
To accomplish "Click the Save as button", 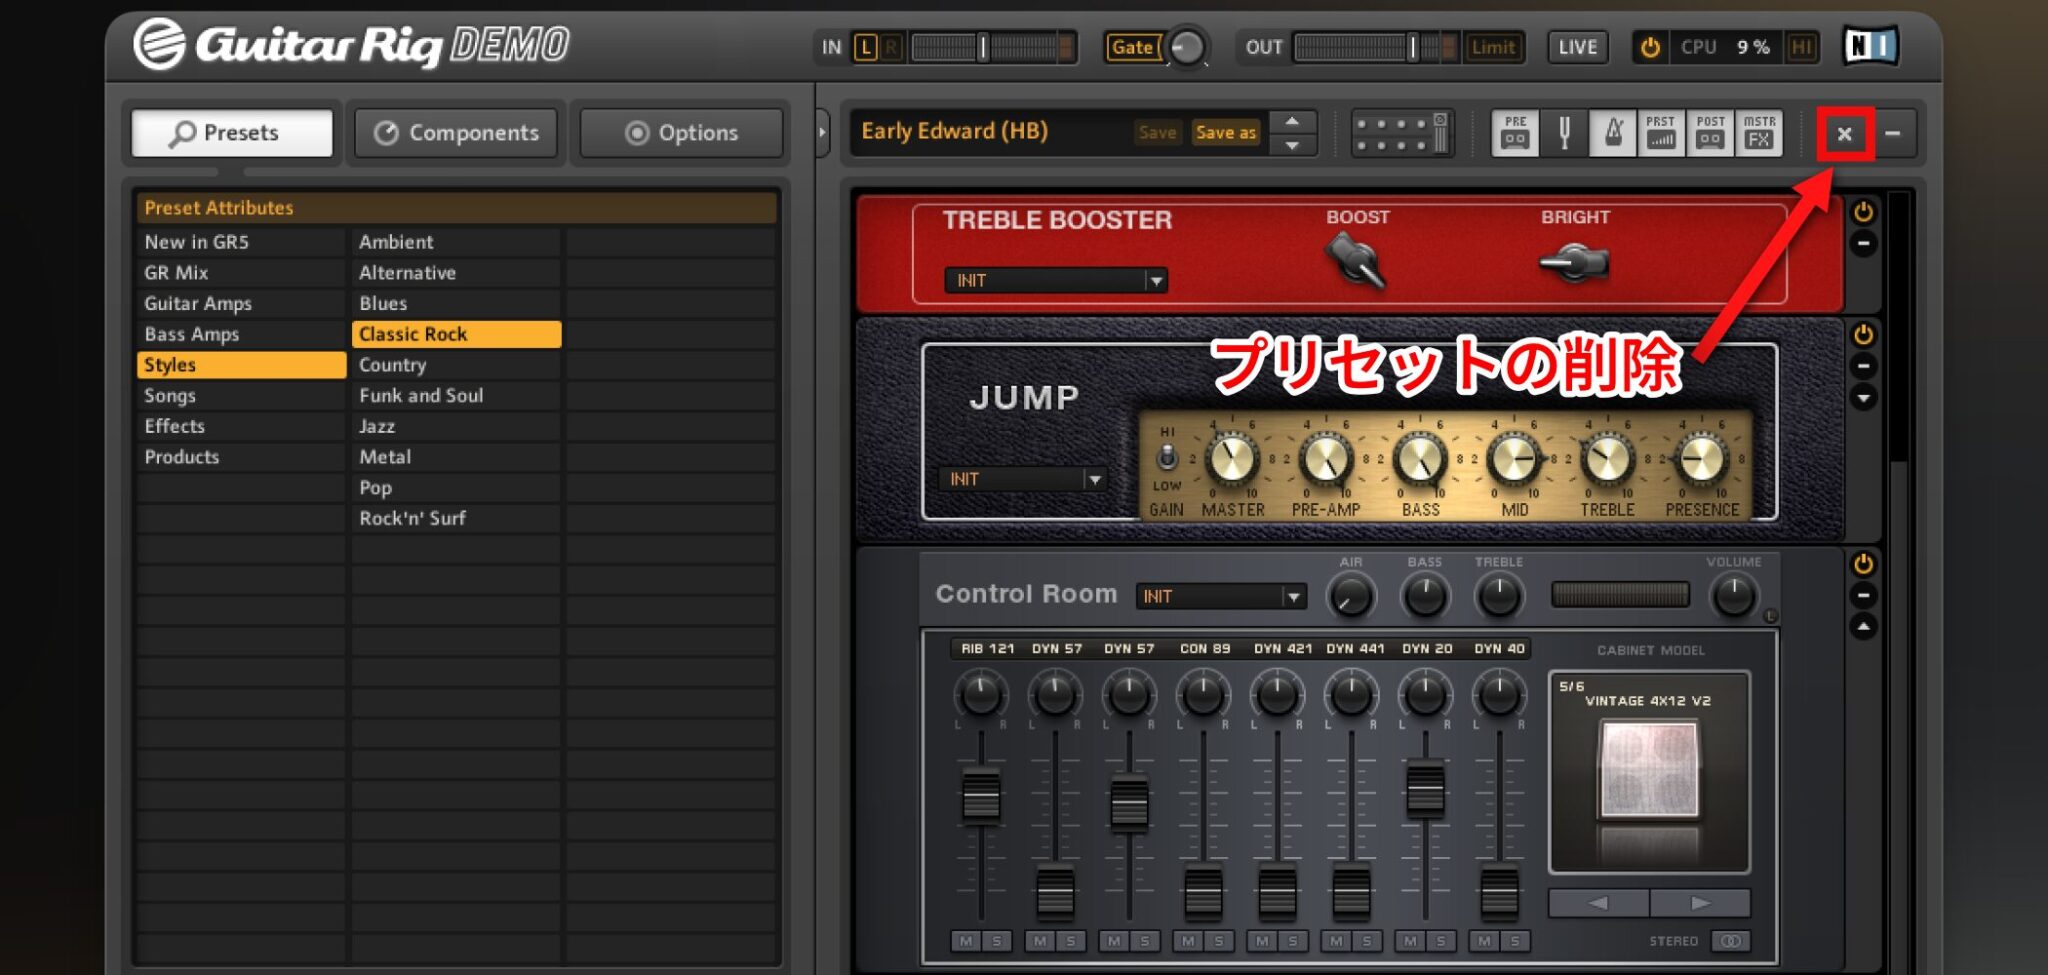I will pyautogui.click(x=1224, y=132).
